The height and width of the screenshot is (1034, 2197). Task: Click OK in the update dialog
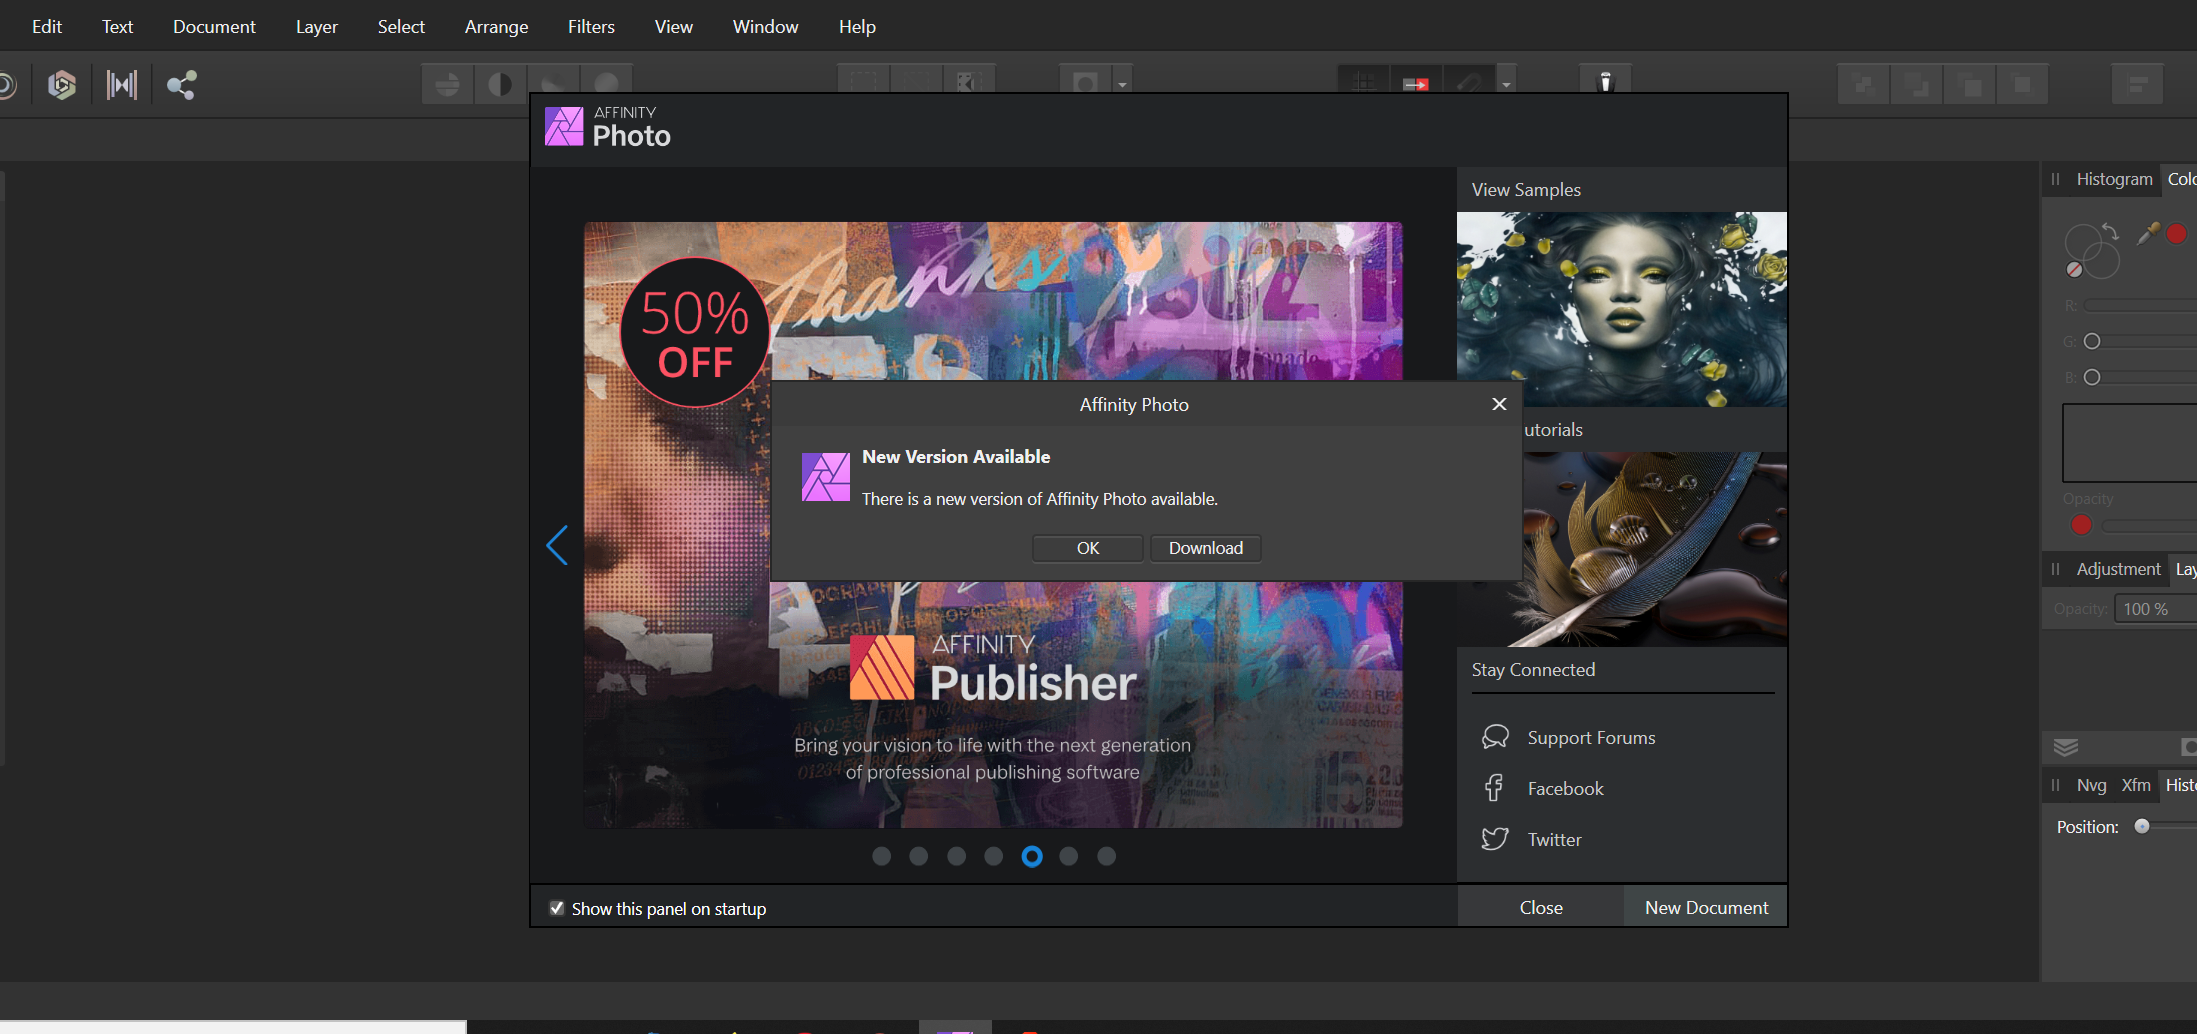pos(1088,548)
